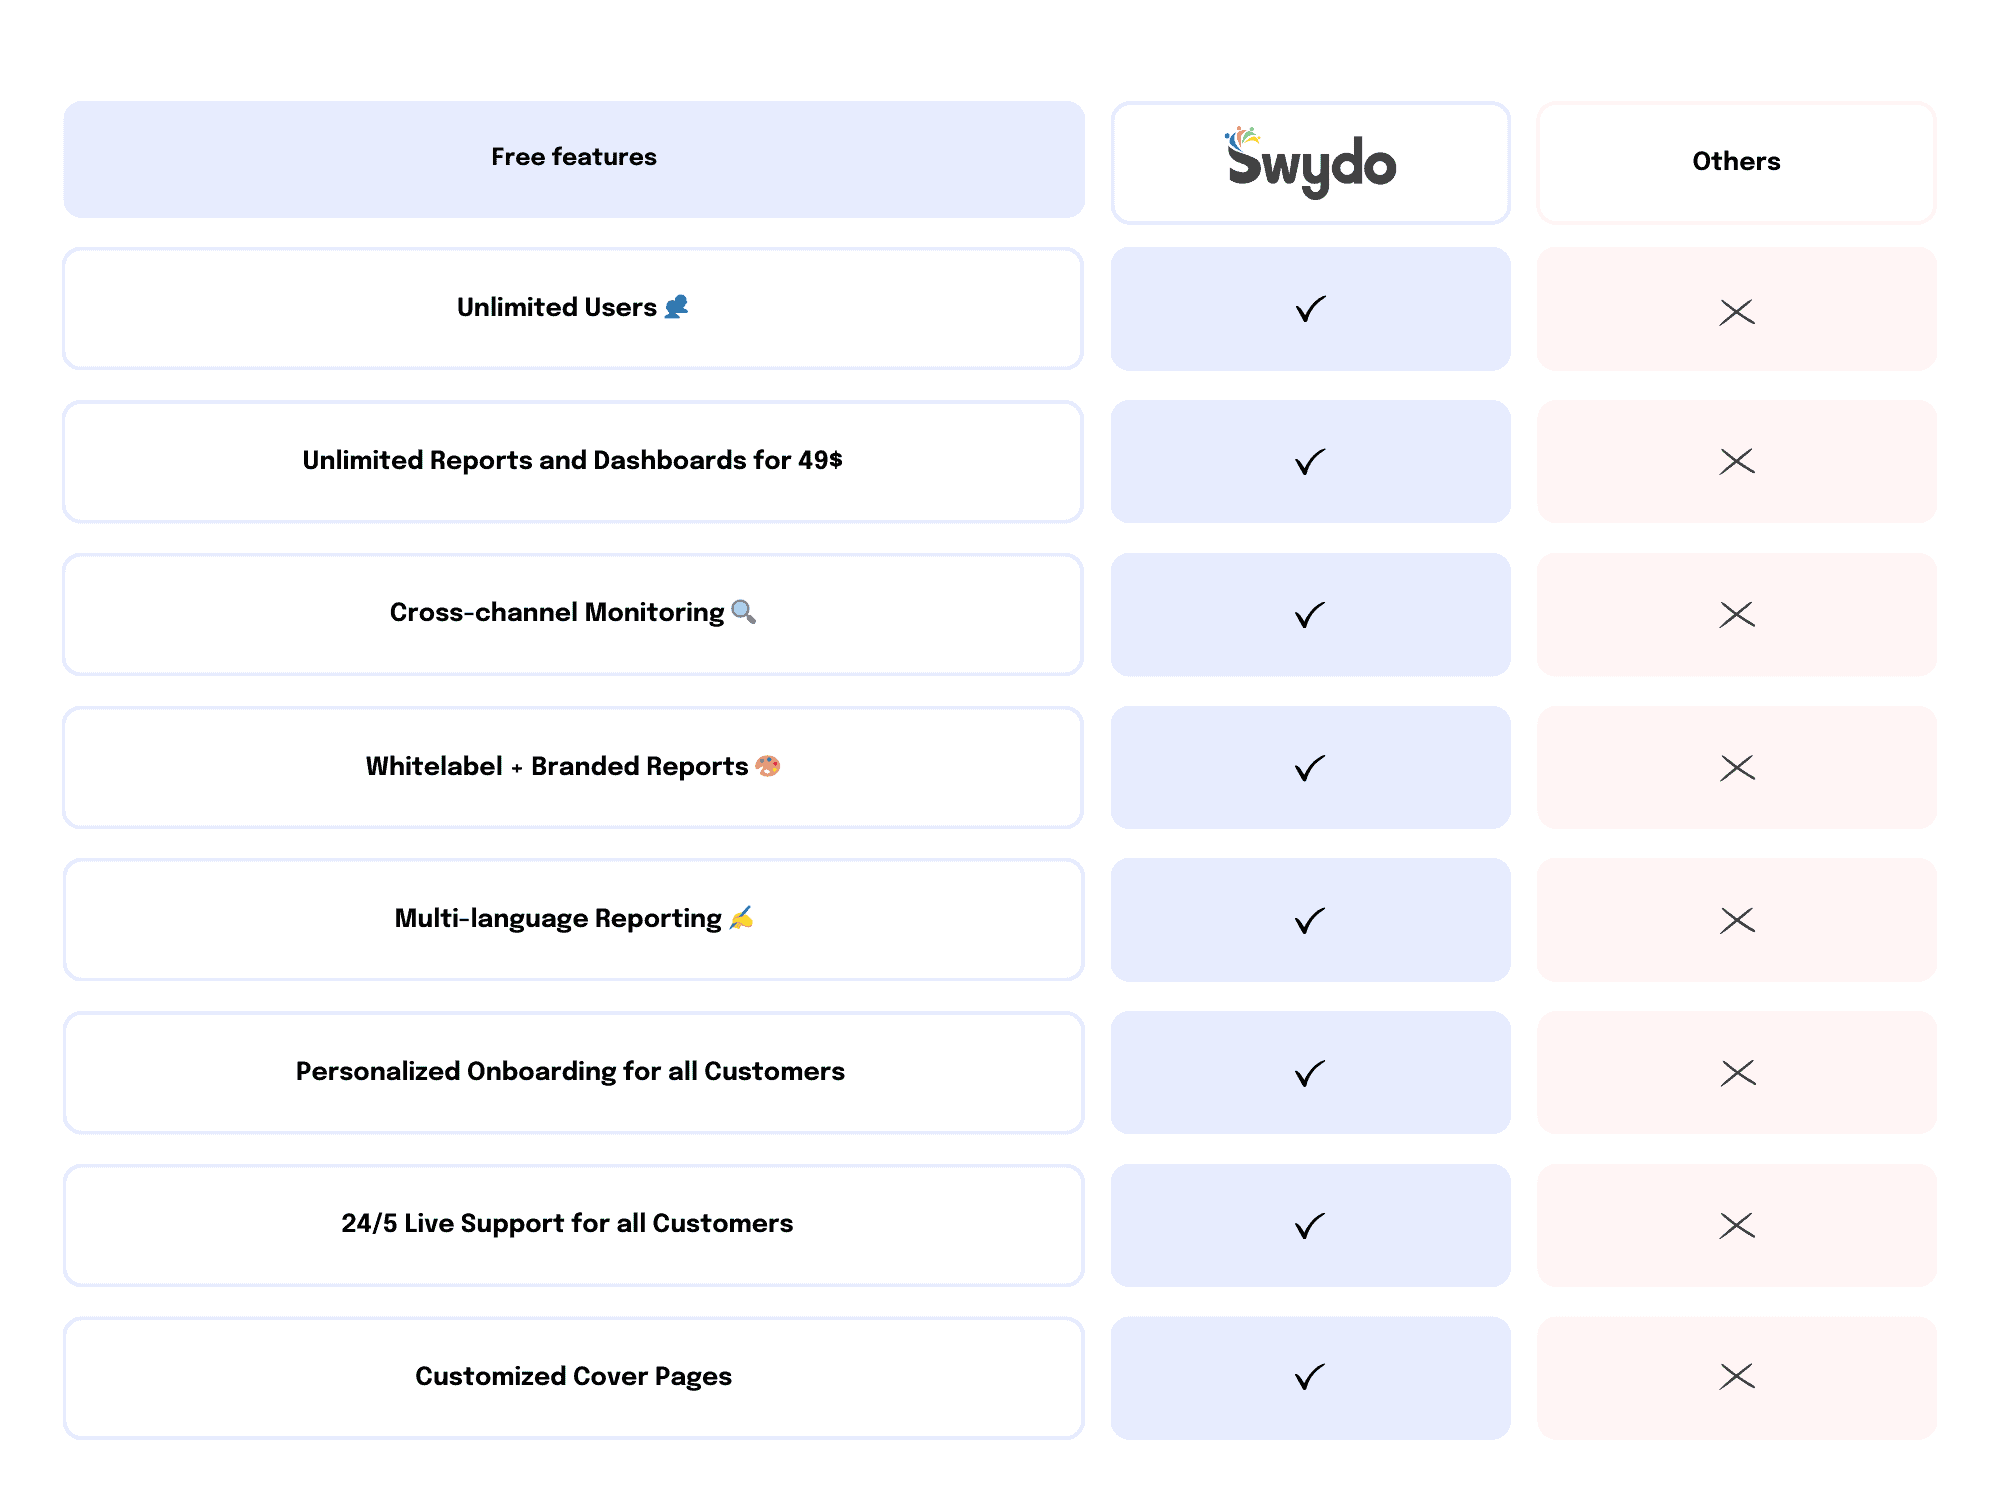
Task: Click the Swydo checkmark for Customized Cover Pages
Action: pyautogui.click(x=1310, y=1377)
